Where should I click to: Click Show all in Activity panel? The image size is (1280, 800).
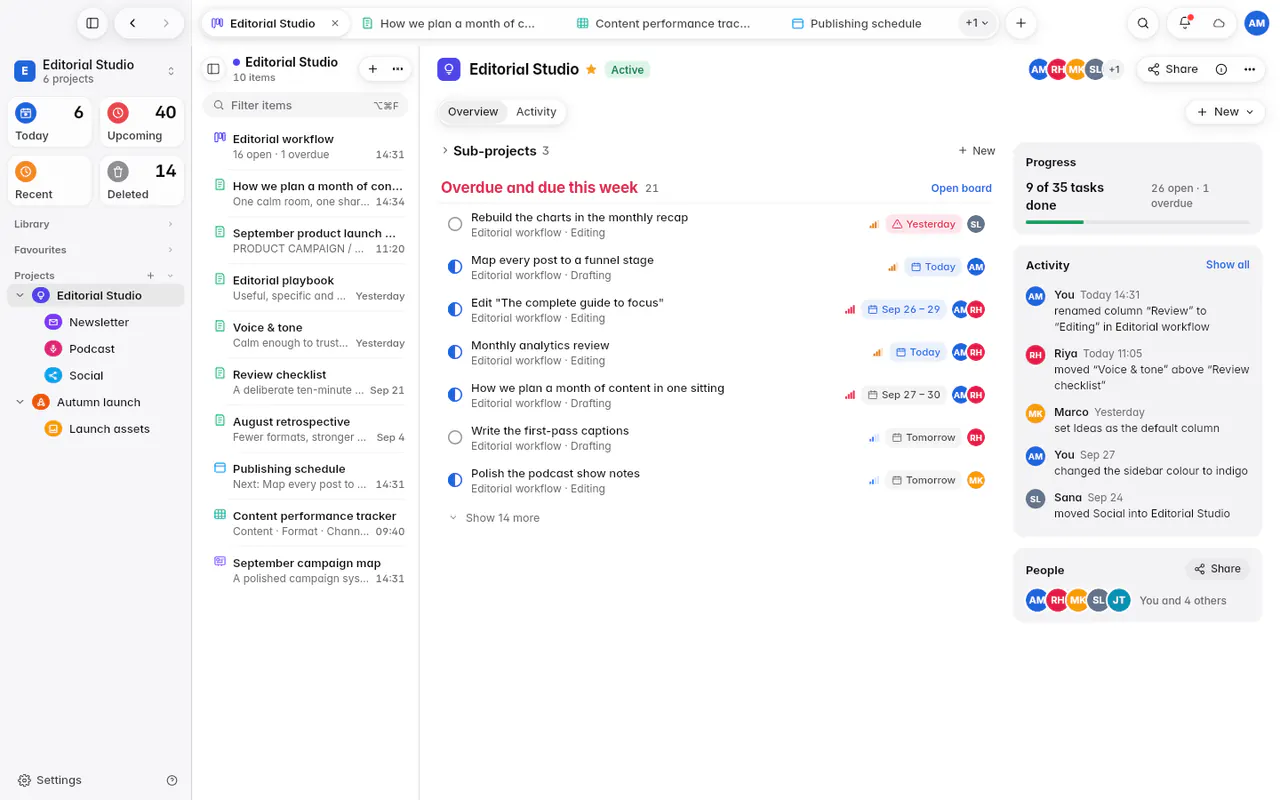click(x=1227, y=265)
